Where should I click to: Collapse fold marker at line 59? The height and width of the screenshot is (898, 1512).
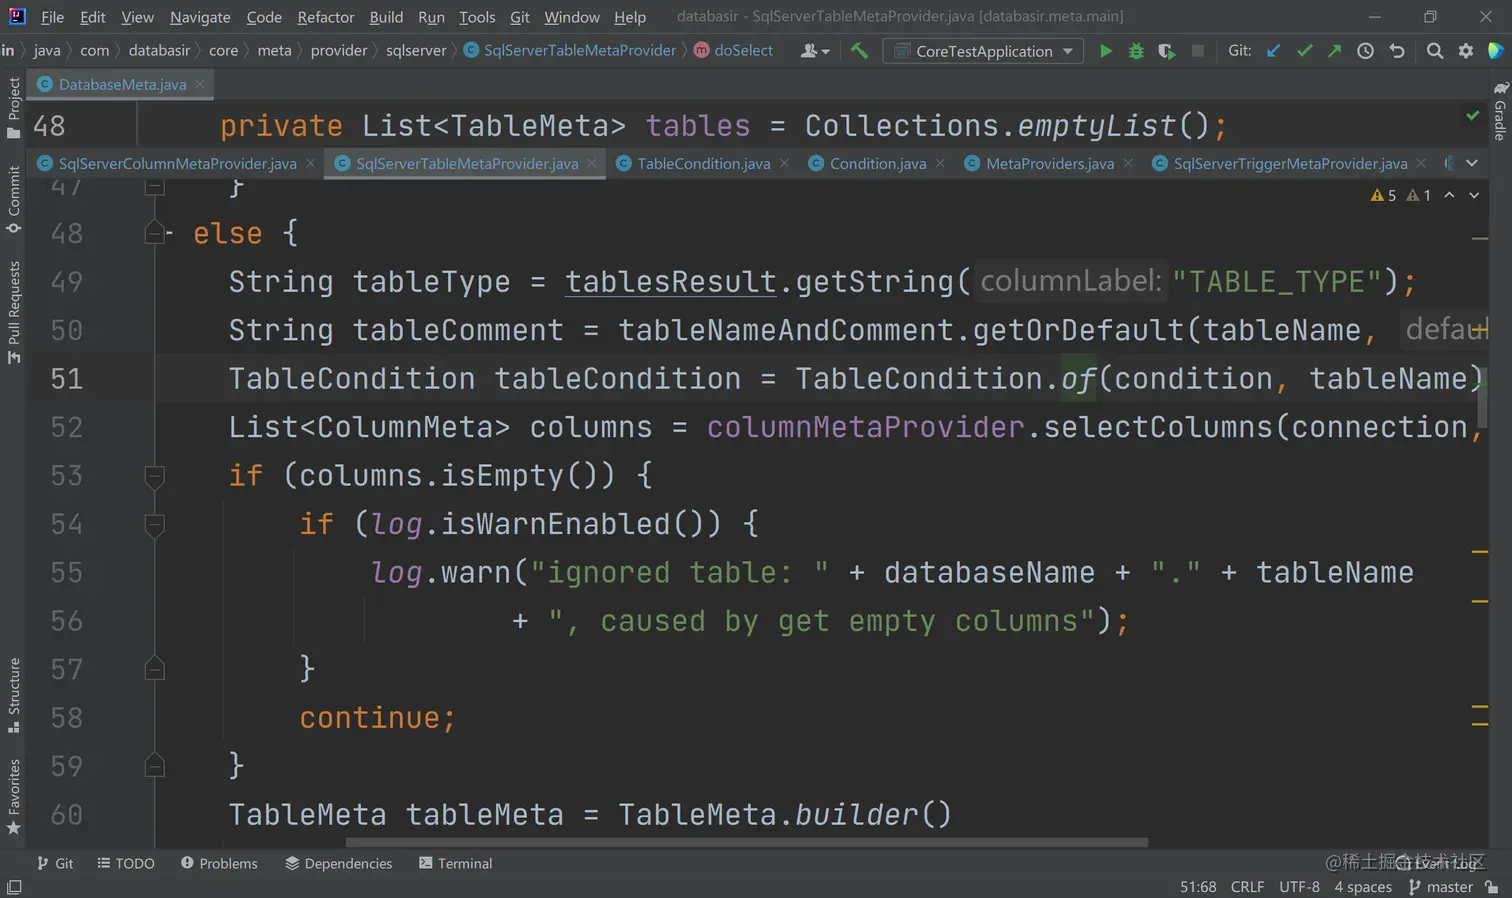(154, 766)
